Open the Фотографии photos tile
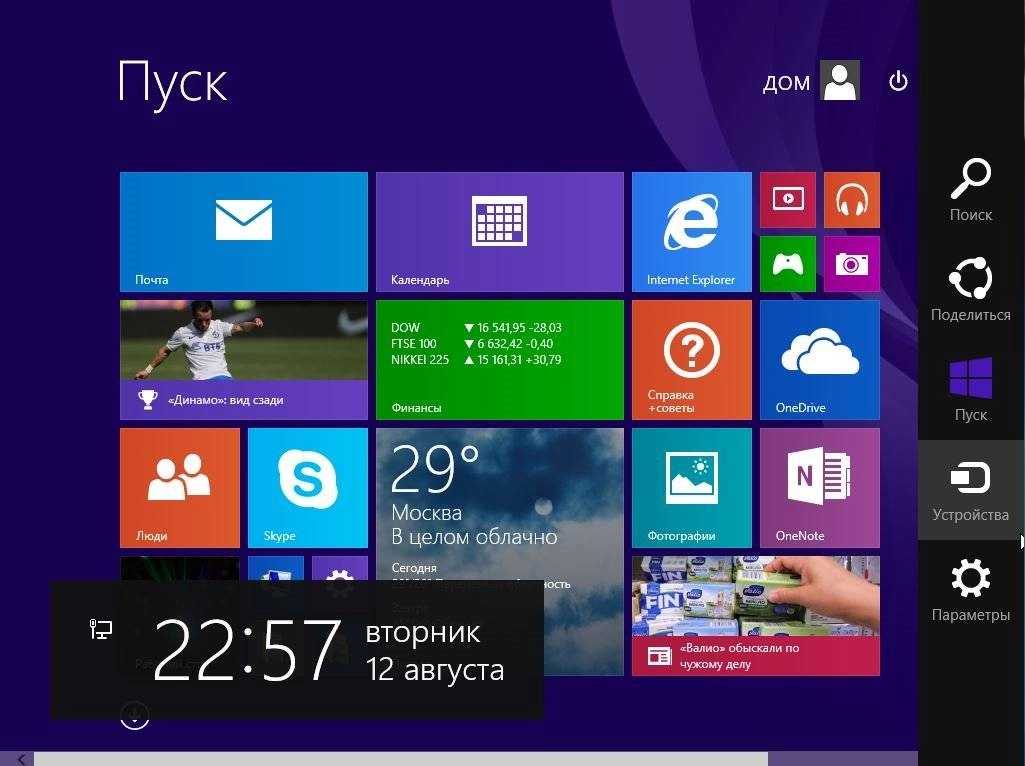 coord(692,488)
